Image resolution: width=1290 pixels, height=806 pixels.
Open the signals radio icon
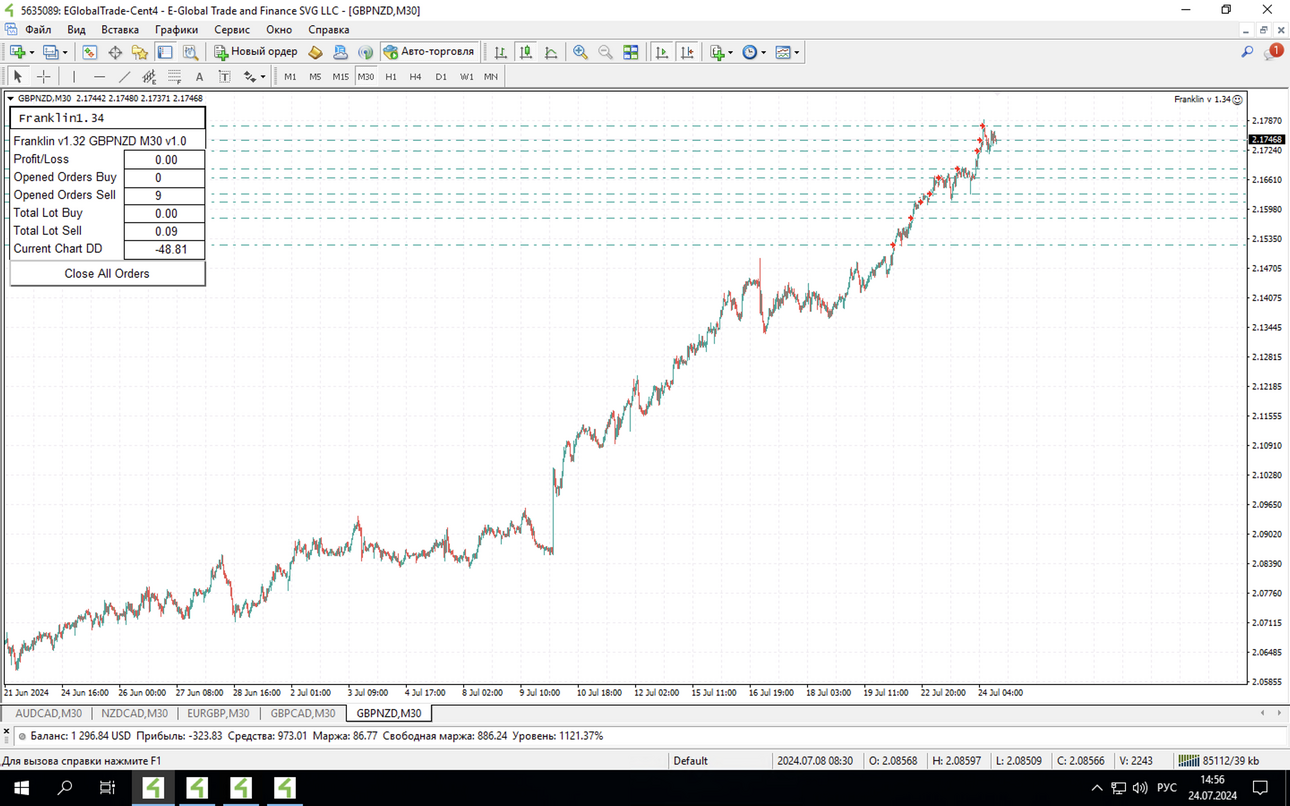365,52
